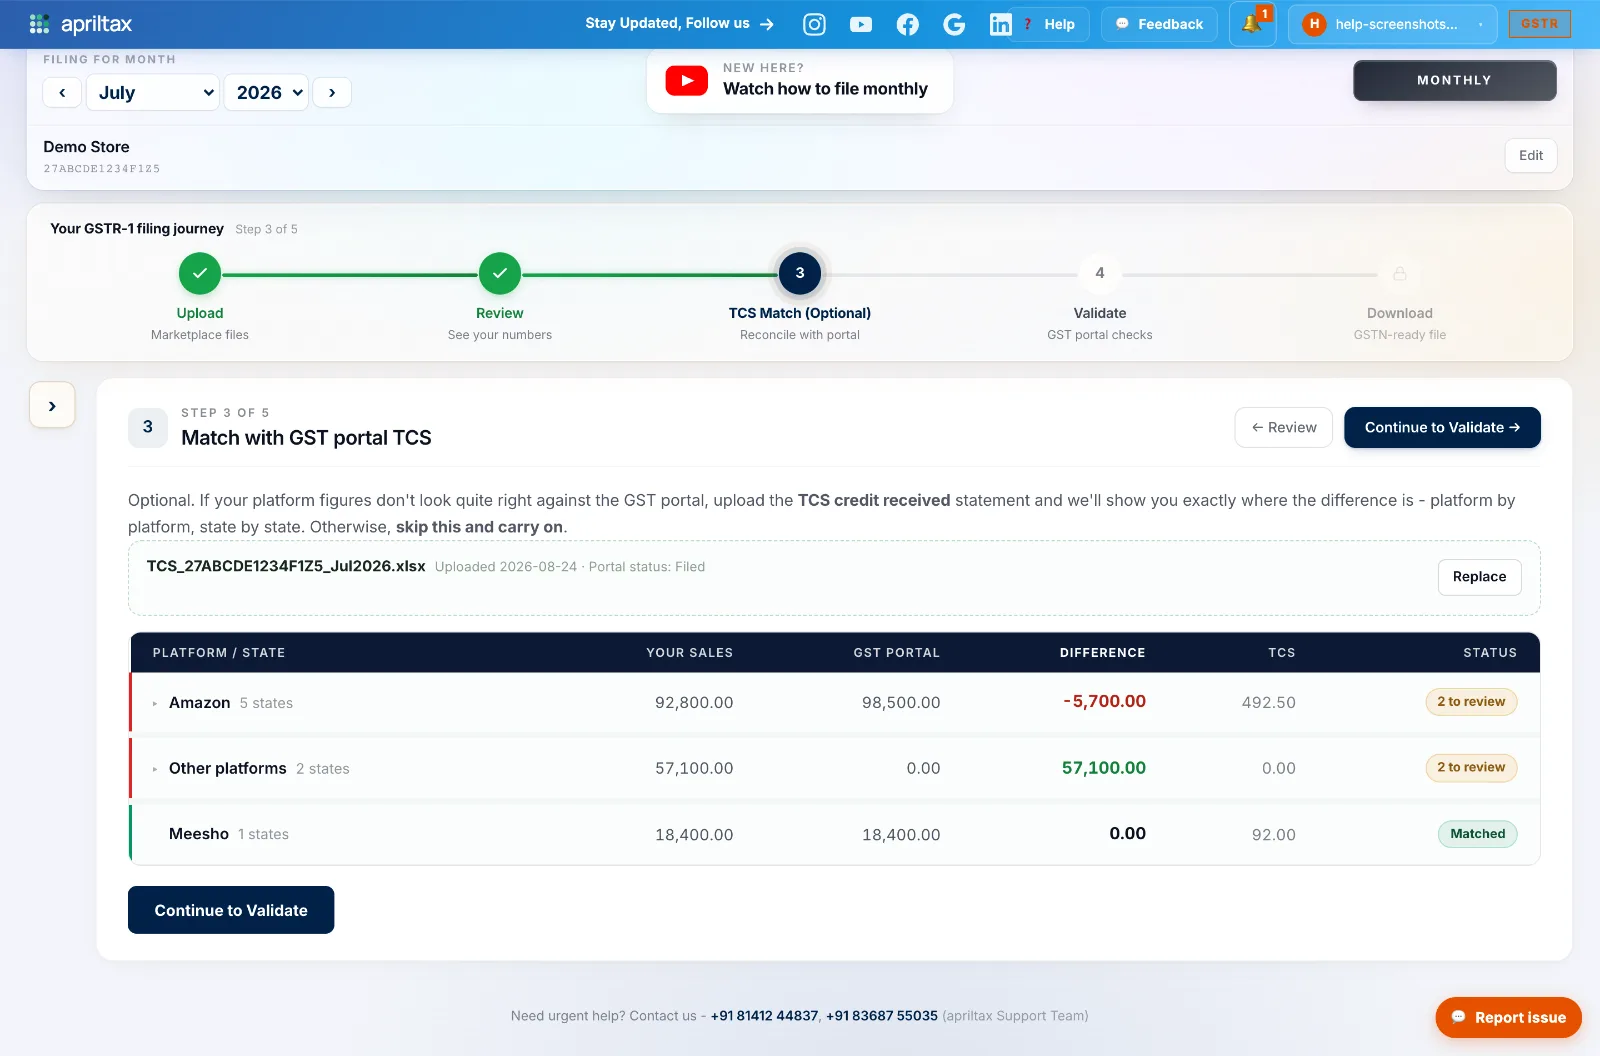Open the July month dropdown
1600x1056 pixels.
pos(153,93)
